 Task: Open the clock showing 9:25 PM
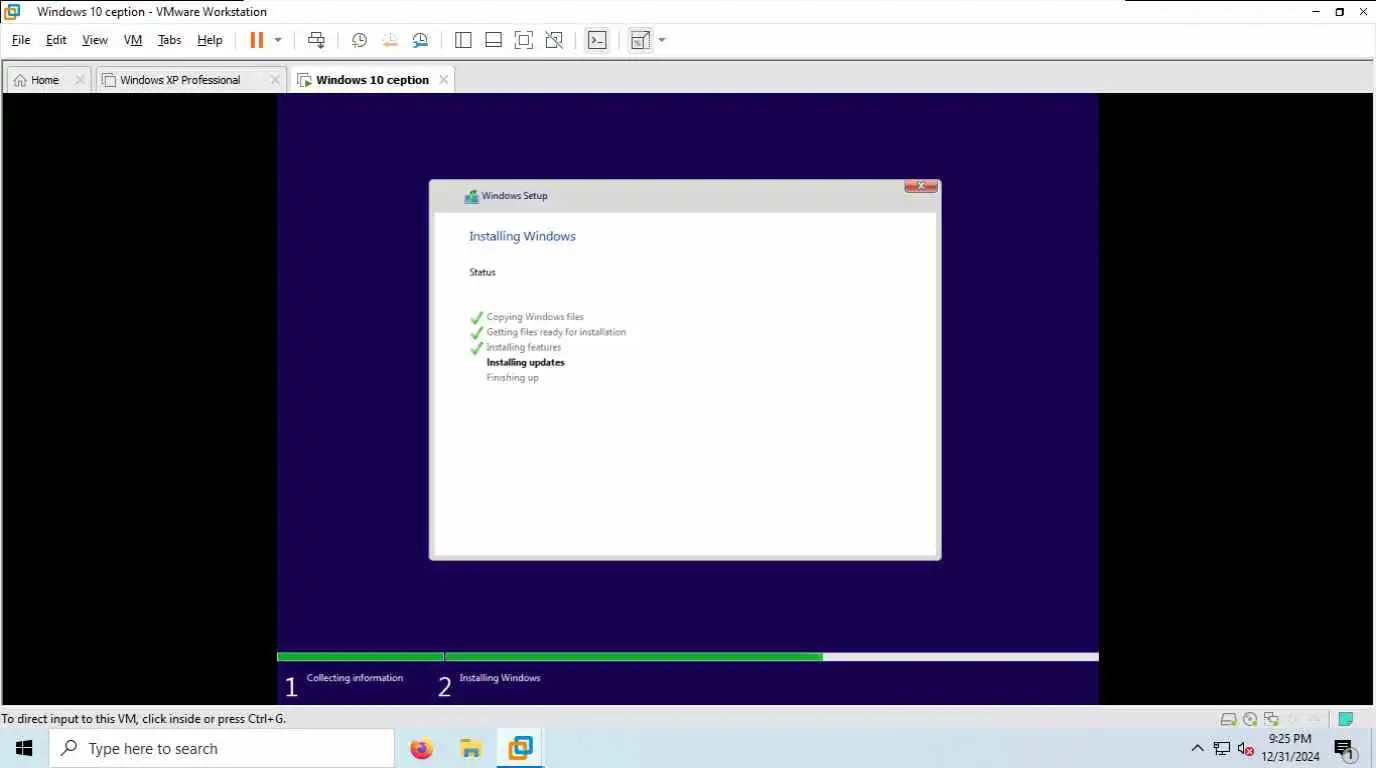click(x=1290, y=748)
